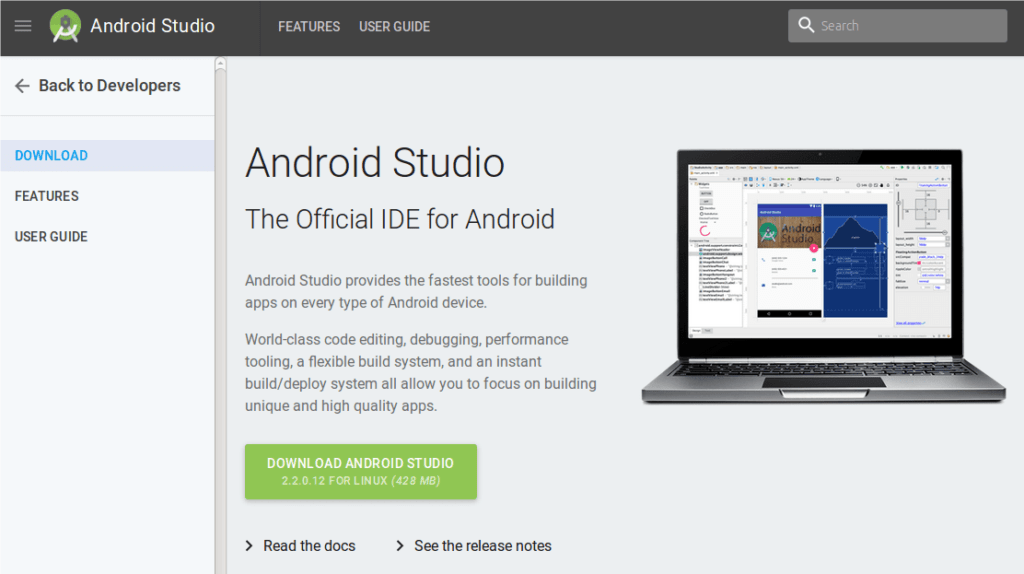1024x574 pixels.
Task: Click the Android Studio logo icon
Action: click(65, 26)
